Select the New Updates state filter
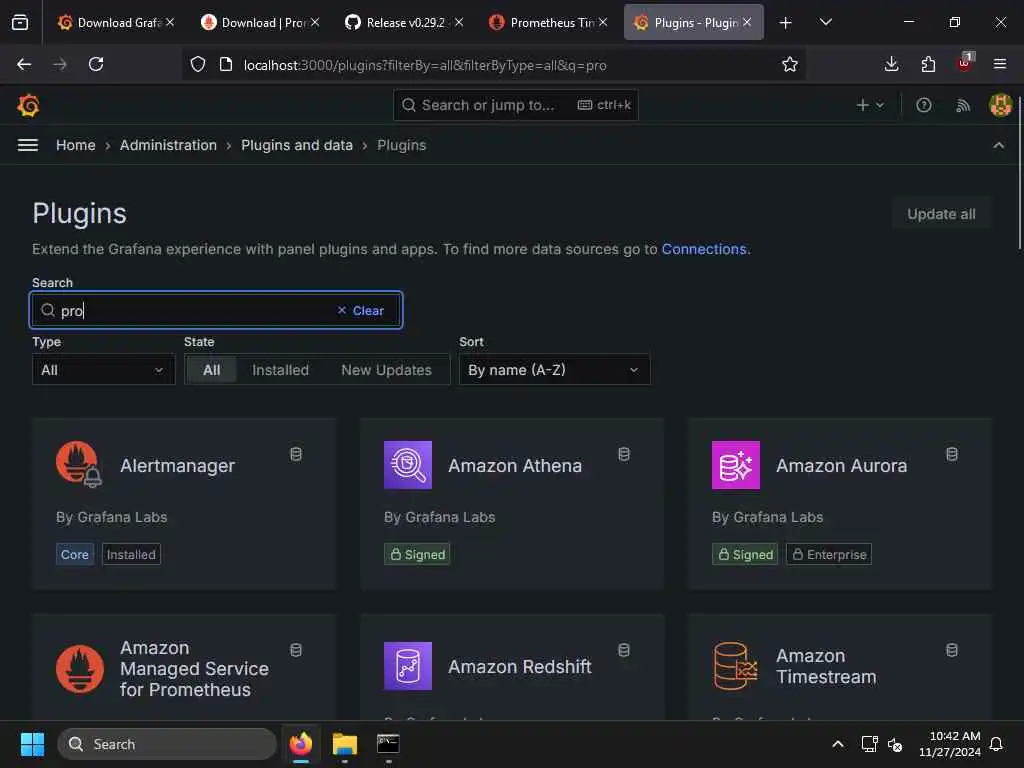This screenshot has width=1024, height=768. (386, 370)
